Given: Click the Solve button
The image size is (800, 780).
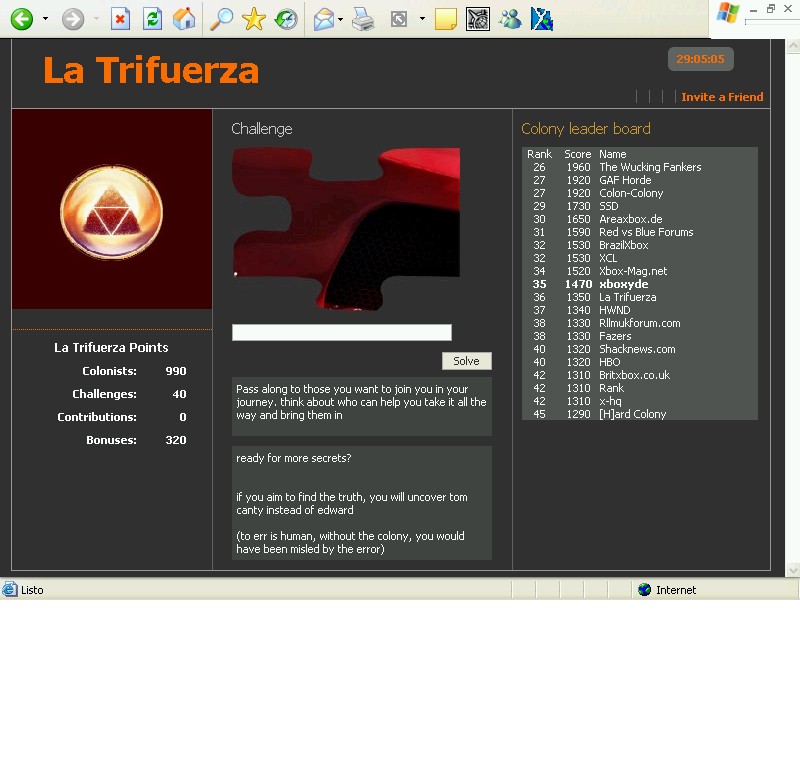Looking at the screenshot, I should pyautogui.click(x=466, y=361).
